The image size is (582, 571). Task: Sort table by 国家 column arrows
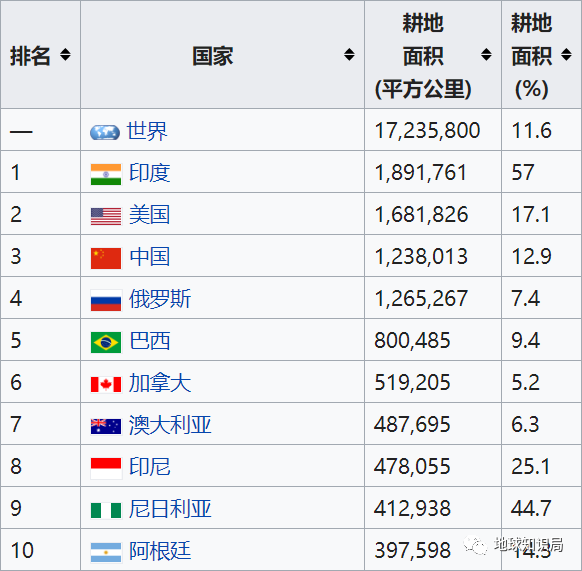(x=349, y=55)
